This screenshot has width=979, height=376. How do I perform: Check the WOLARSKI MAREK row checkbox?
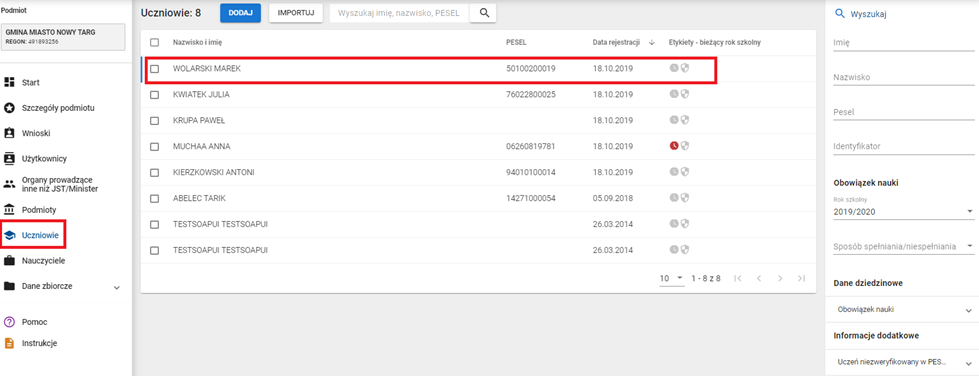coord(154,69)
